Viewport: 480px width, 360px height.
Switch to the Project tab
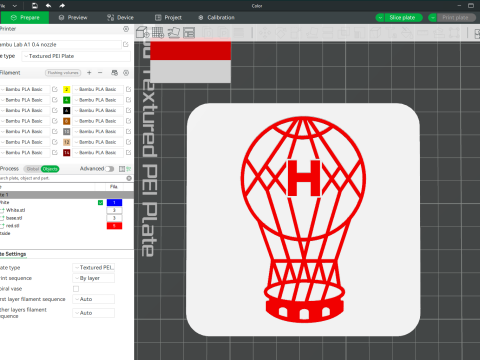coord(168,17)
